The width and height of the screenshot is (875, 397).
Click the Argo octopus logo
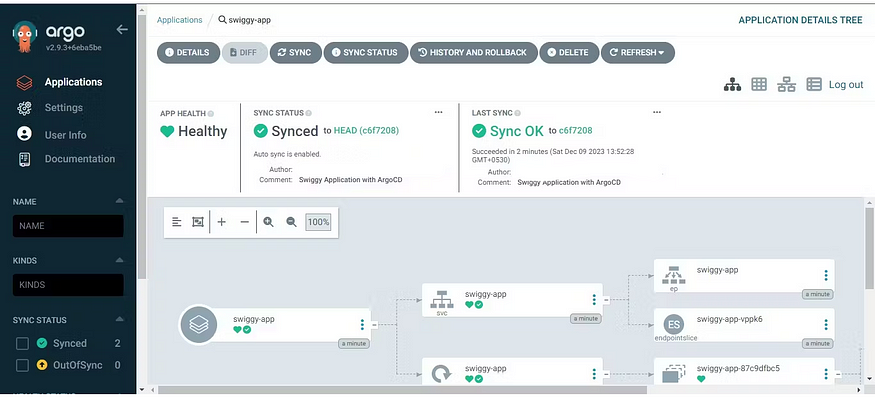pyautogui.click(x=24, y=36)
